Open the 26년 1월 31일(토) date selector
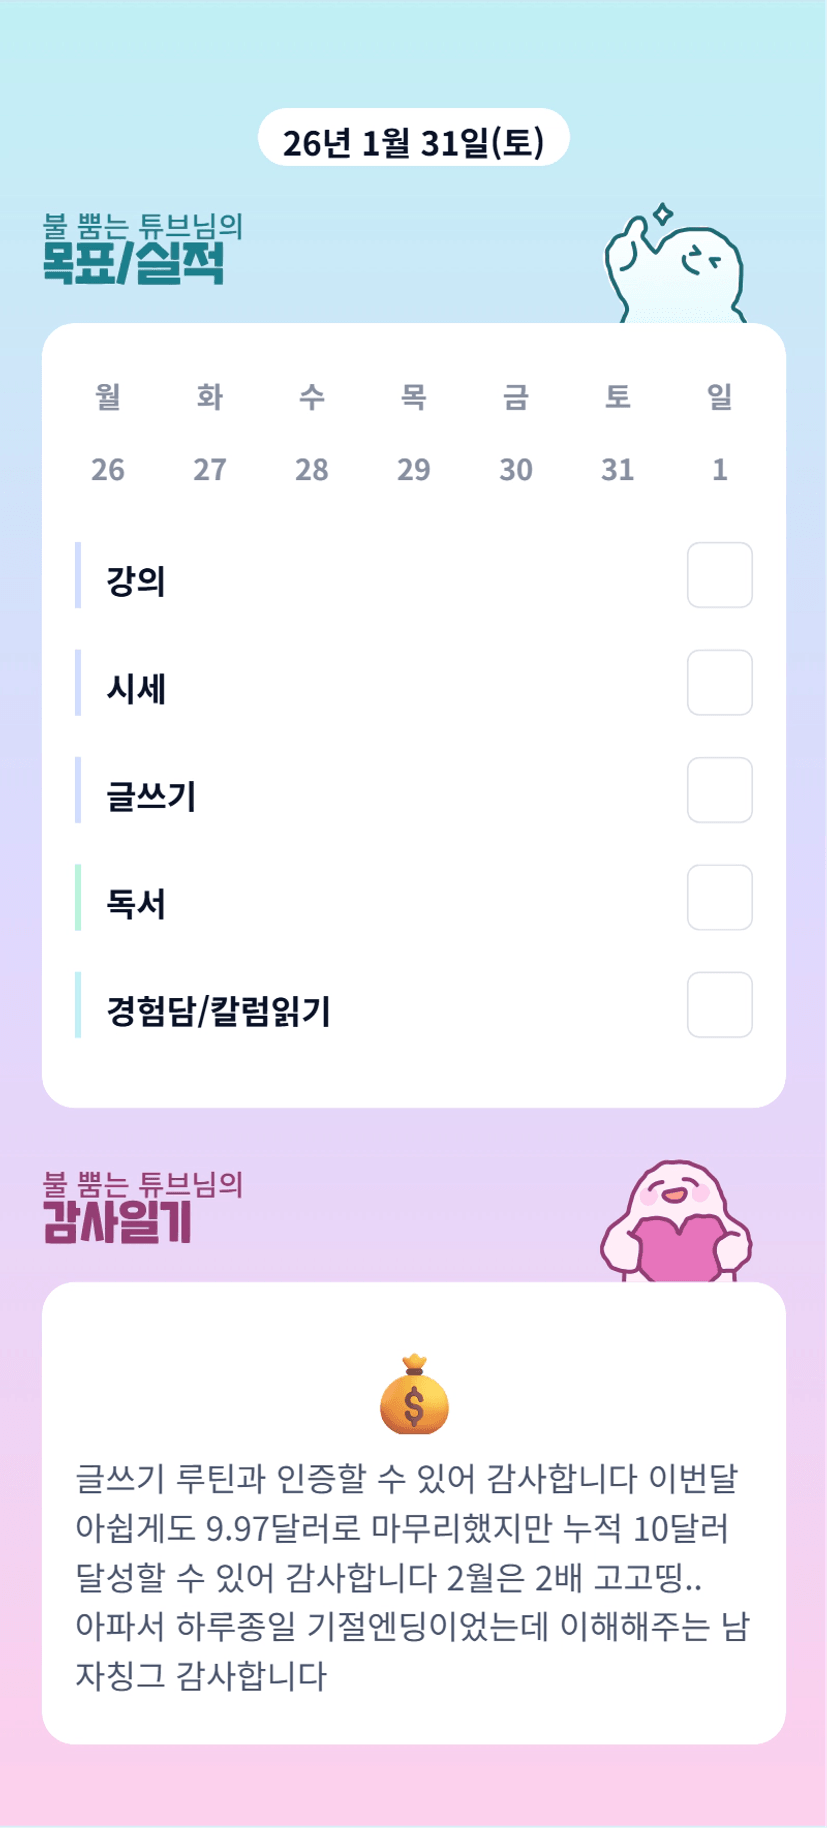 click(413, 139)
